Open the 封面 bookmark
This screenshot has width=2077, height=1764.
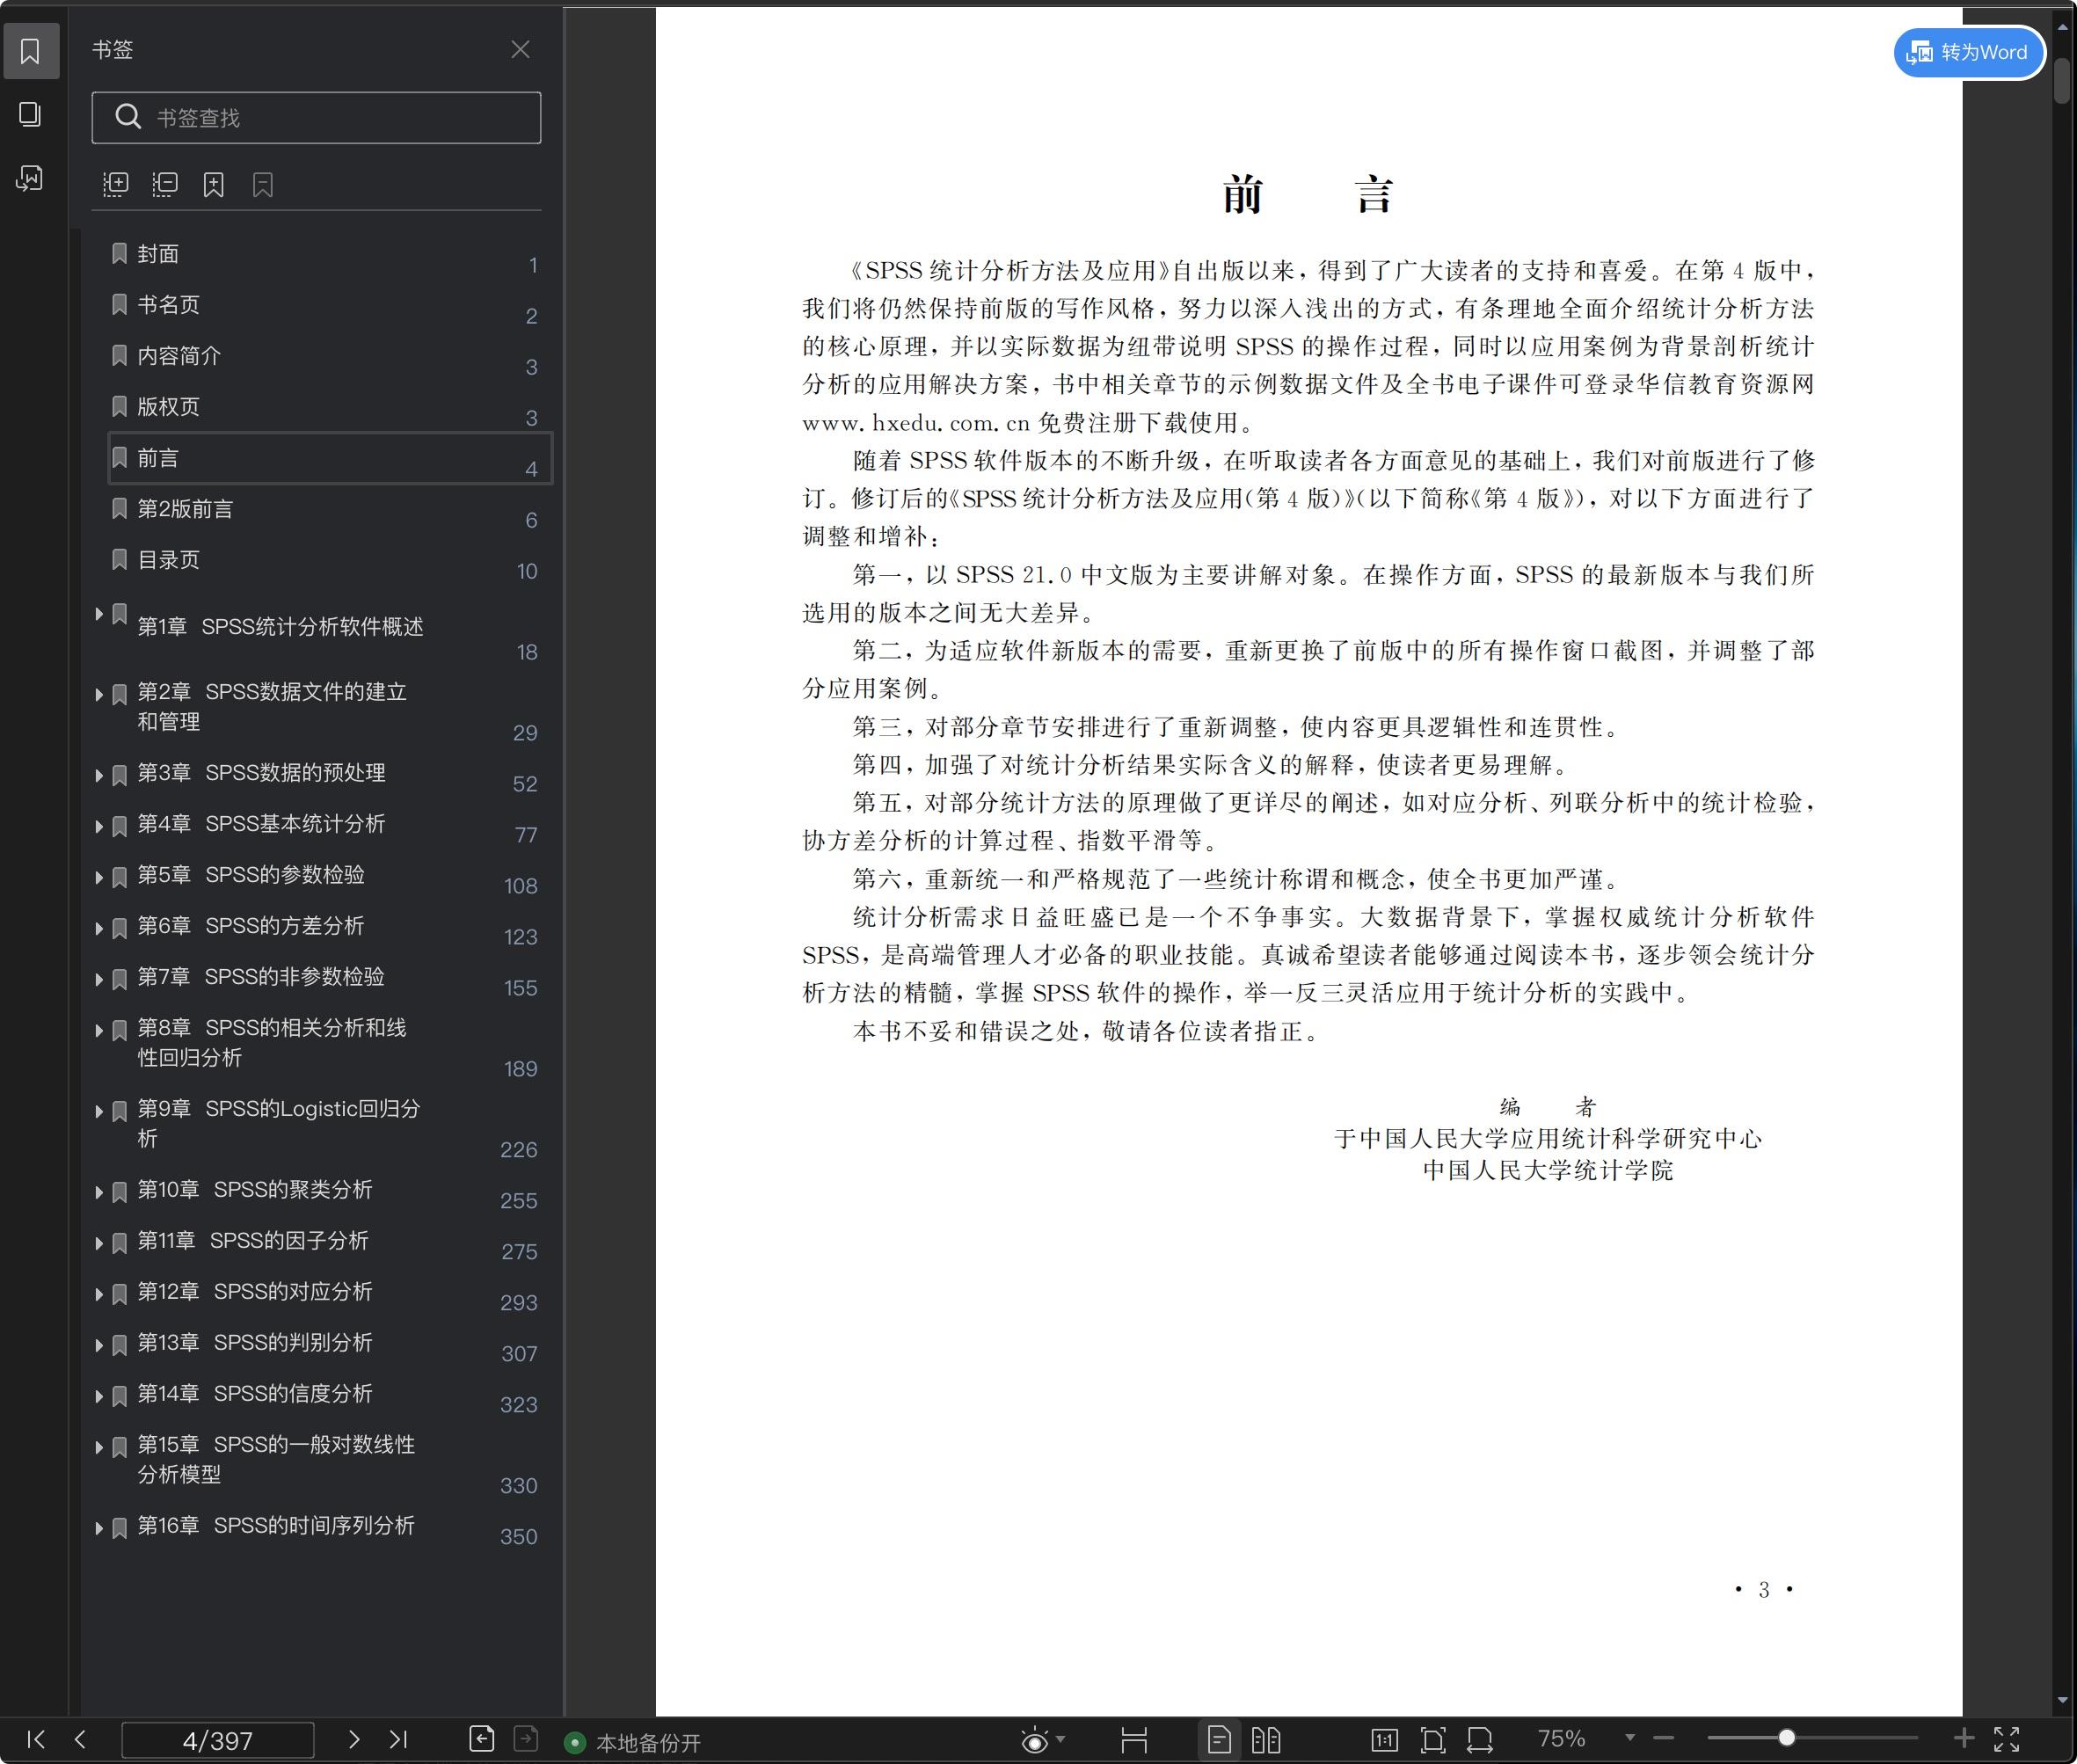pos(158,254)
